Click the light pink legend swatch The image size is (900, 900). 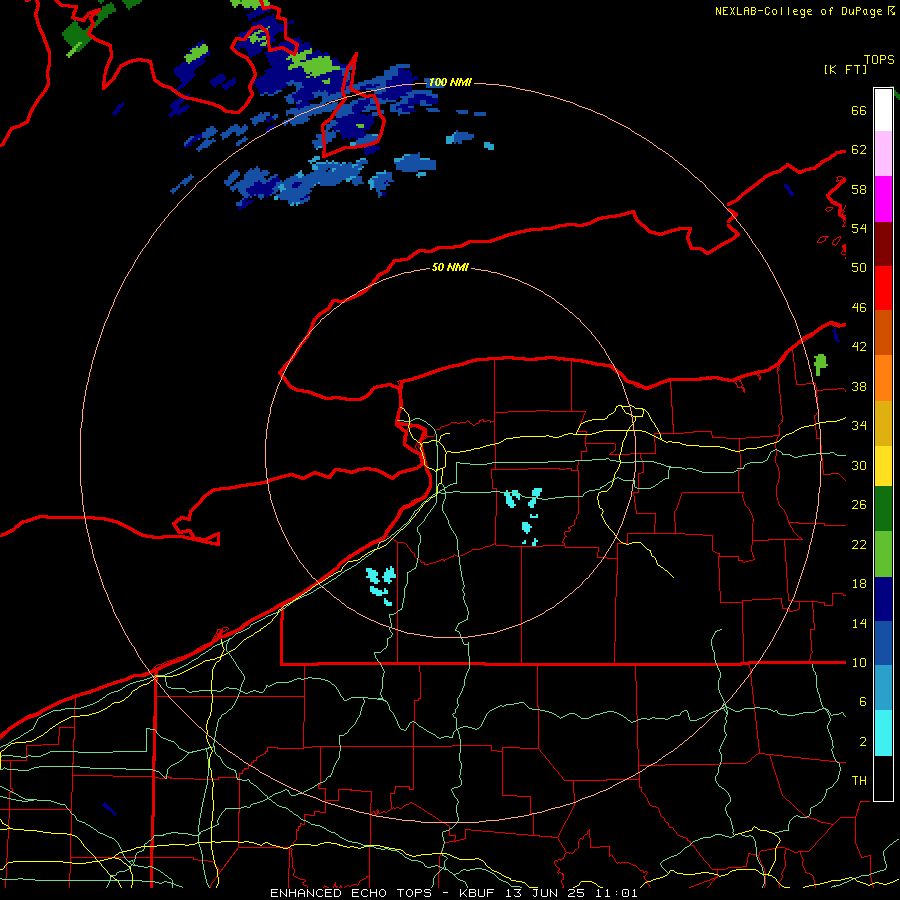tap(883, 154)
